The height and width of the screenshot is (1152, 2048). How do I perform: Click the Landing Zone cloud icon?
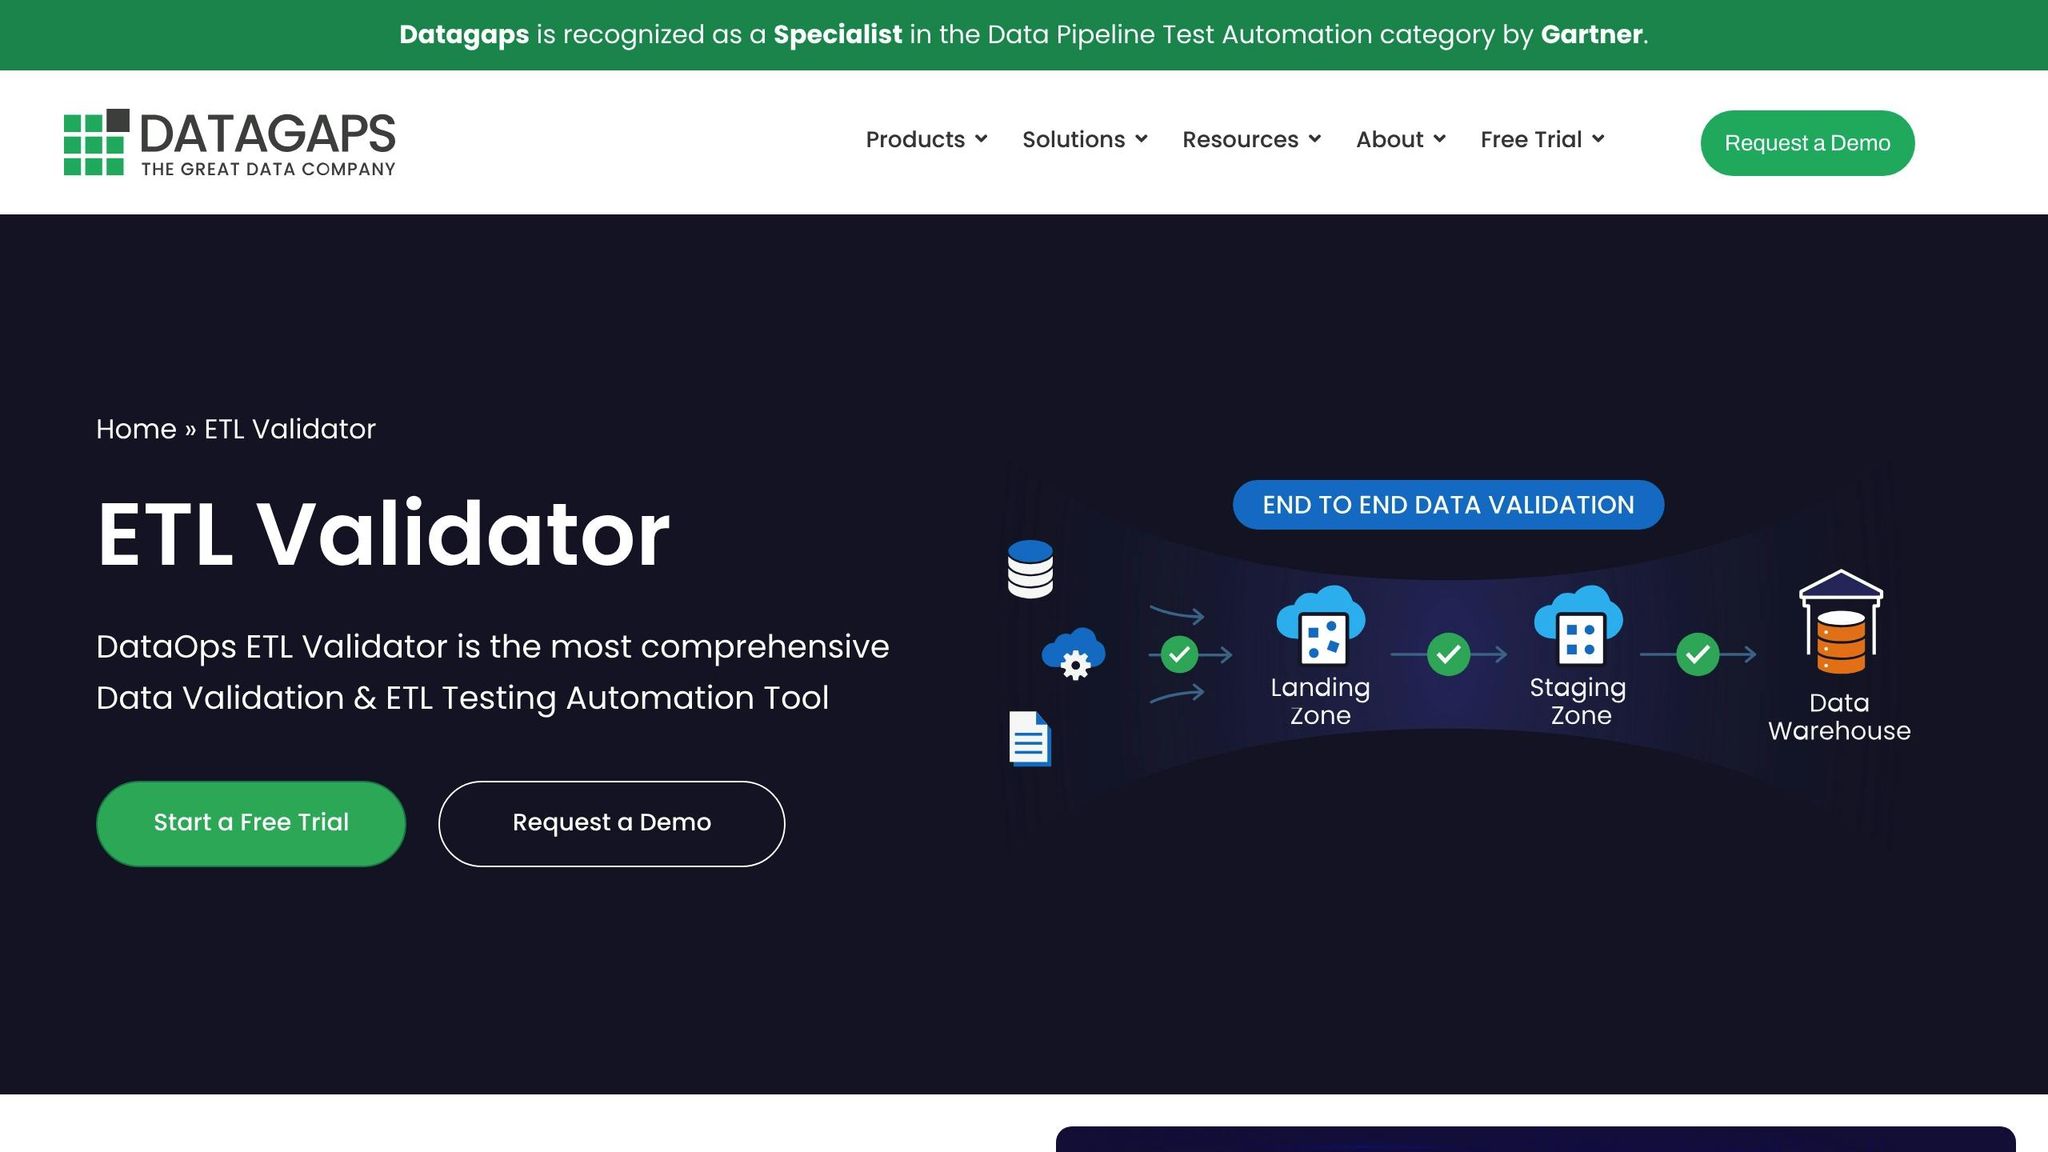coord(1320,626)
